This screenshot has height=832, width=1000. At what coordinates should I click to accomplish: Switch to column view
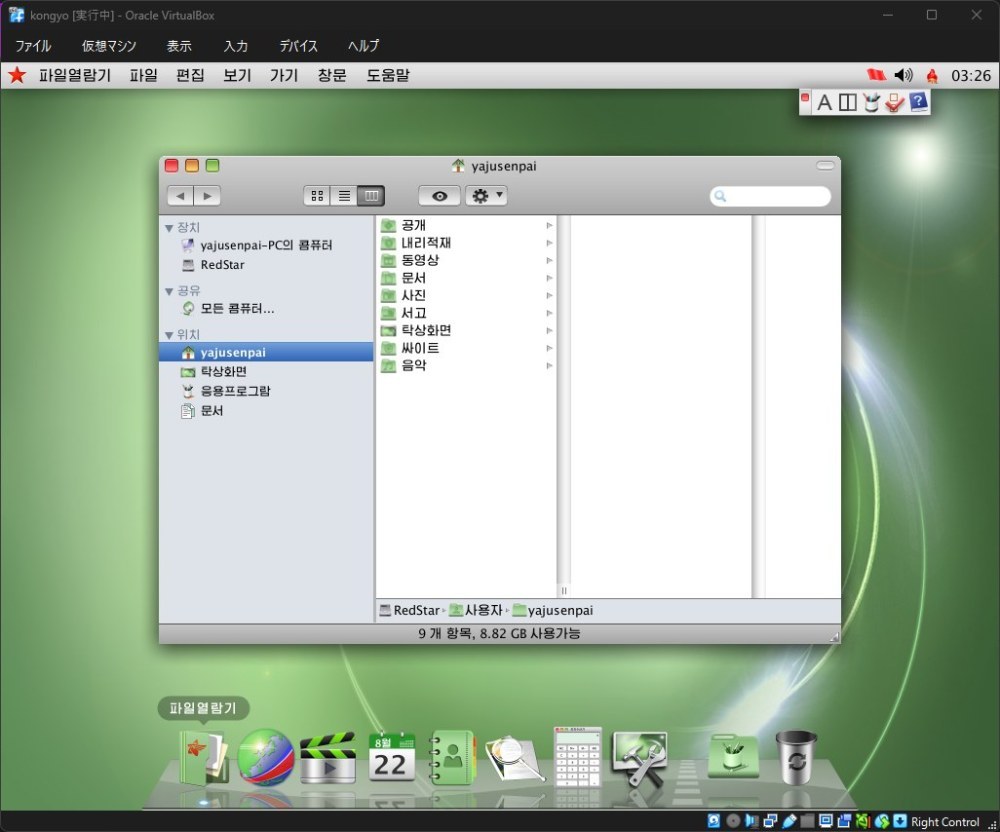(371, 196)
